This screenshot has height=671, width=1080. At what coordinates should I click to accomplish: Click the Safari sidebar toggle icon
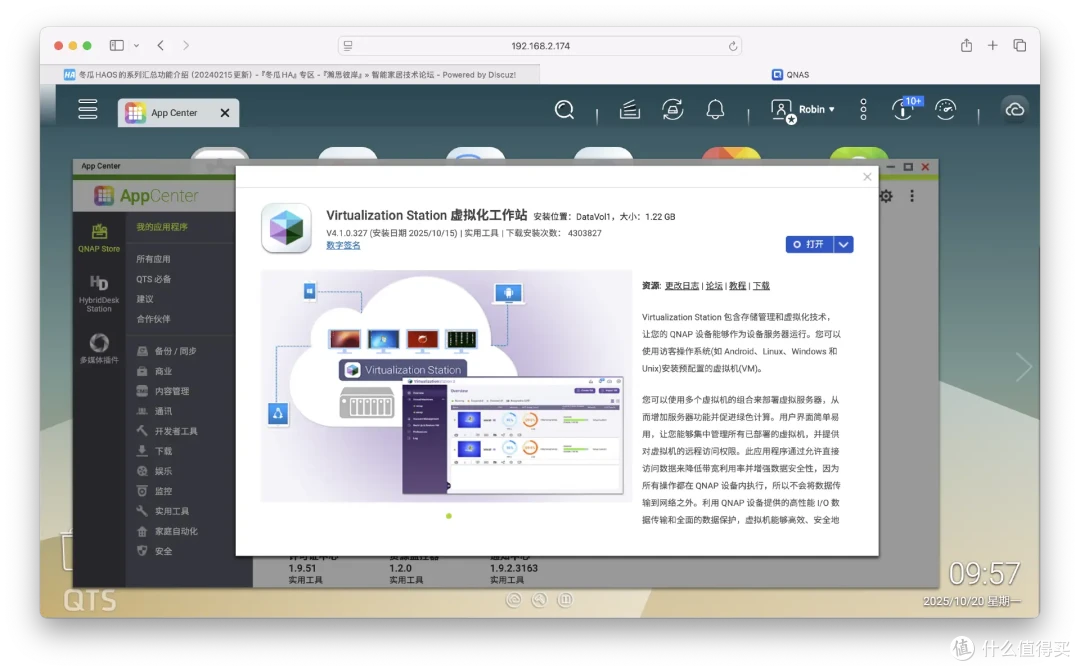(116, 45)
